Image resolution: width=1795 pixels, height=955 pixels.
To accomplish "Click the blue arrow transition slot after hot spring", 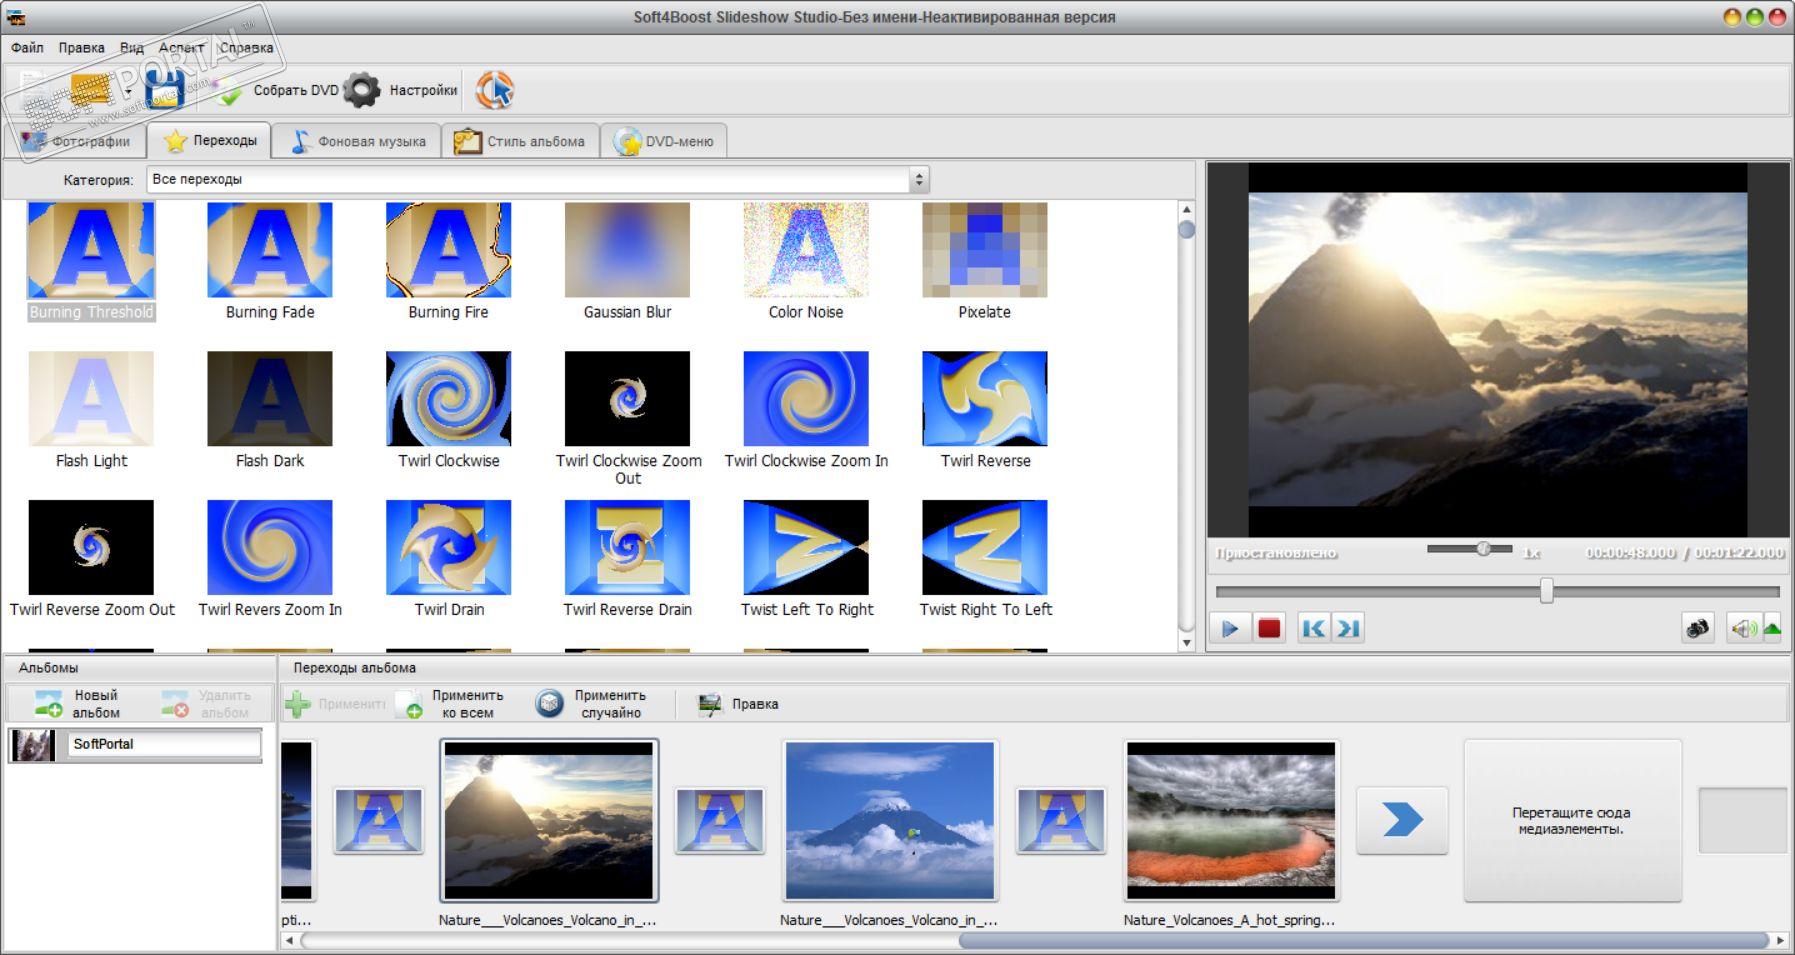I will pyautogui.click(x=1402, y=821).
